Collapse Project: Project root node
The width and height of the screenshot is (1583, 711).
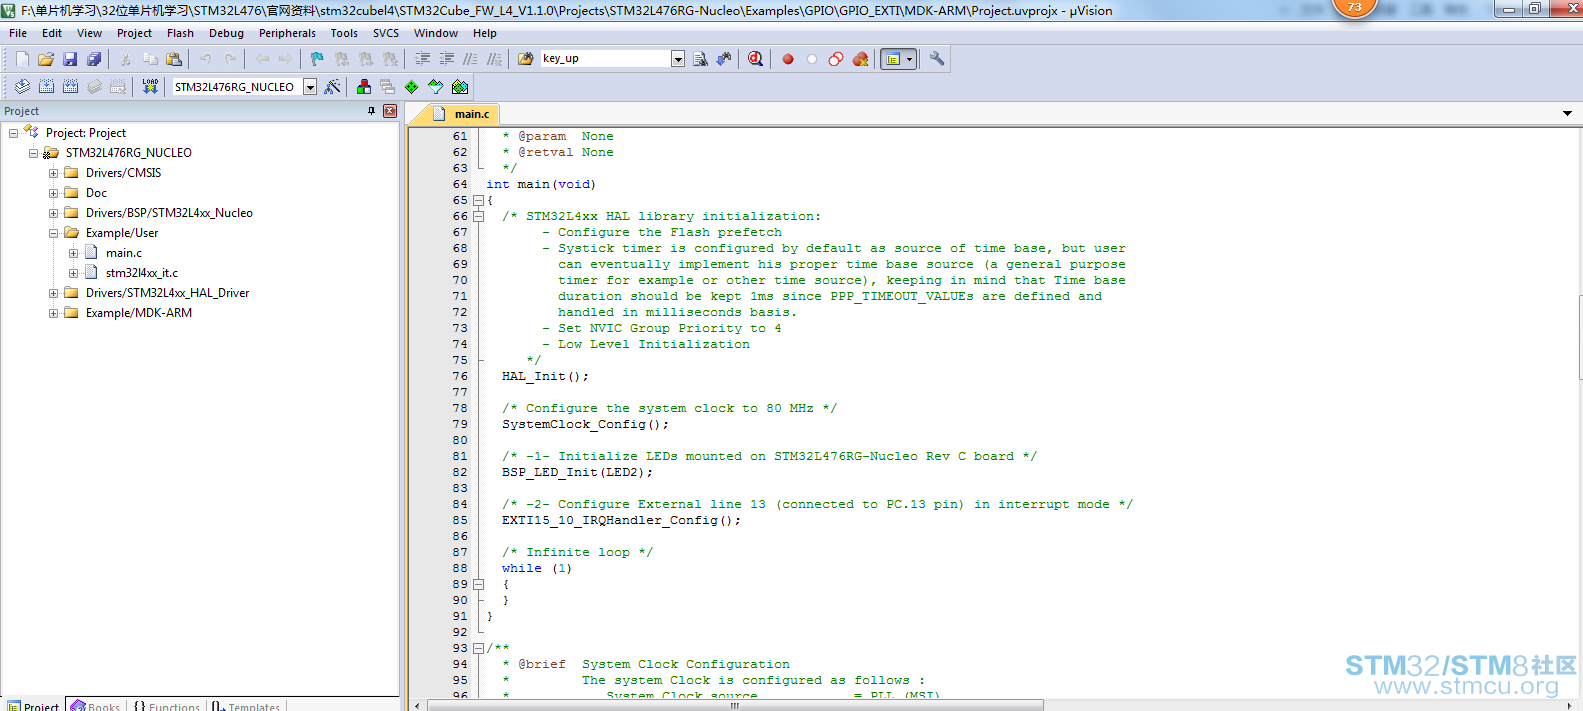pos(14,133)
